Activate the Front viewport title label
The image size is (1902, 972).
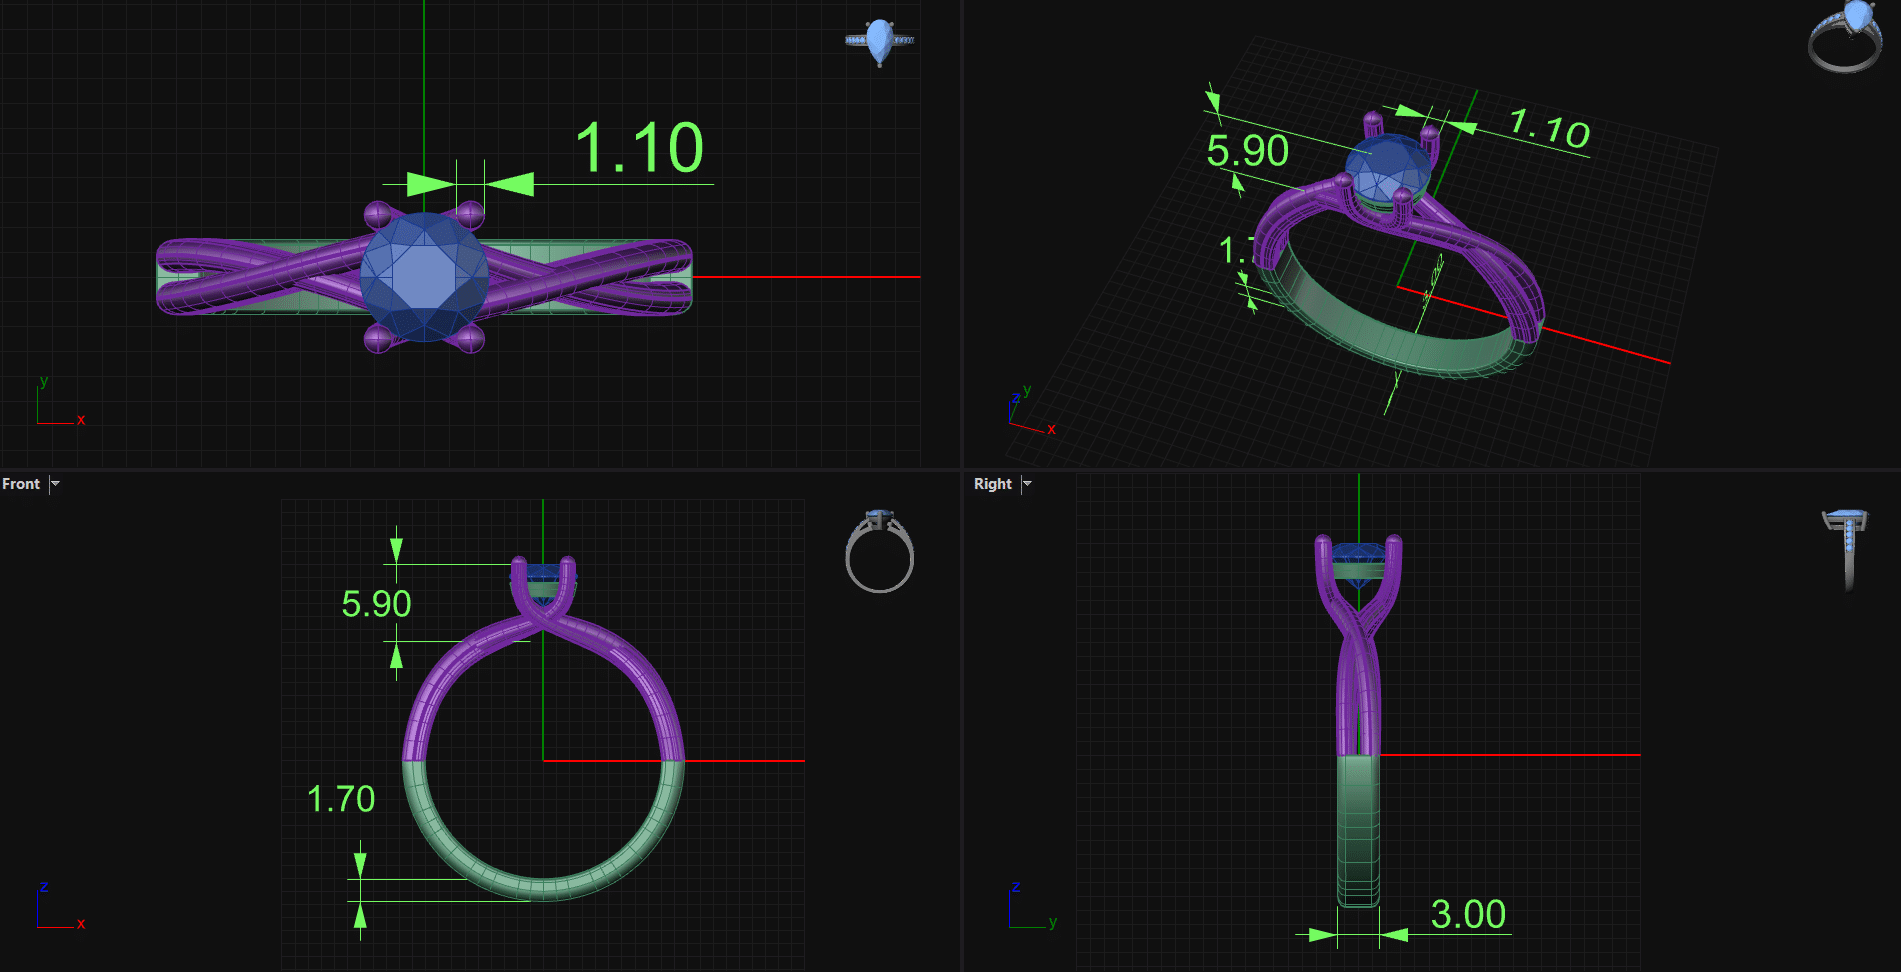[x=21, y=484]
